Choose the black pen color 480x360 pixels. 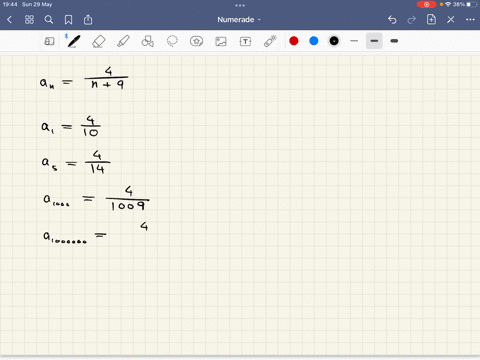coord(334,41)
